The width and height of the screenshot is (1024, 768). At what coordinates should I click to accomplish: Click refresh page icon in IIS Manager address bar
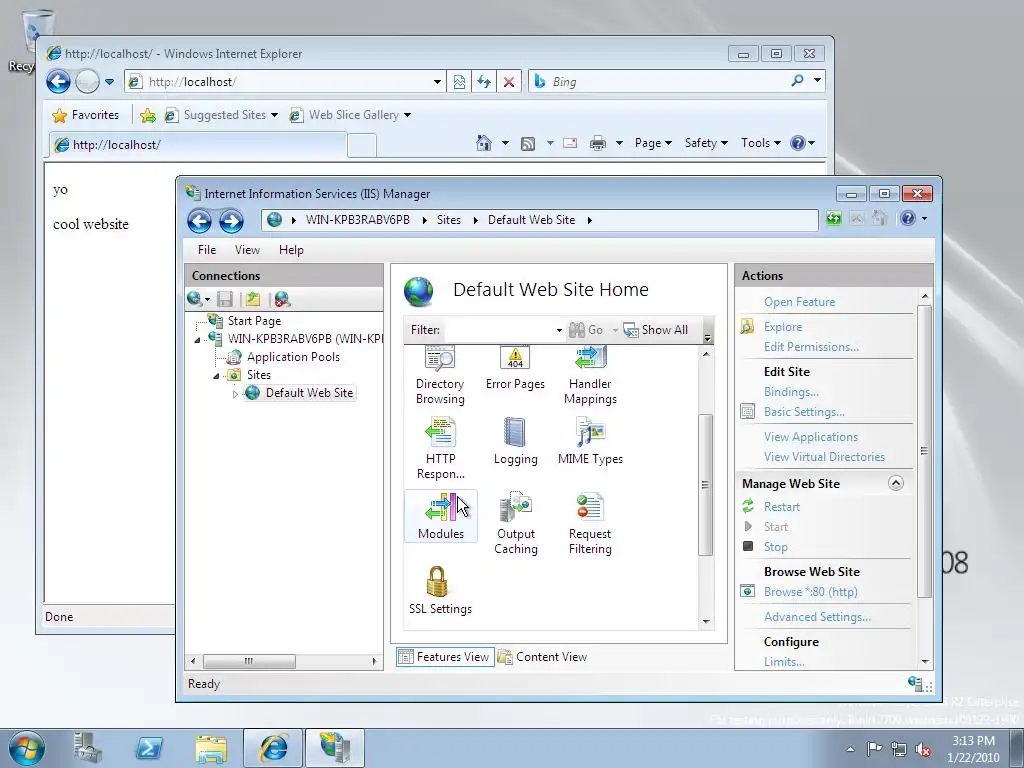tap(834, 219)
